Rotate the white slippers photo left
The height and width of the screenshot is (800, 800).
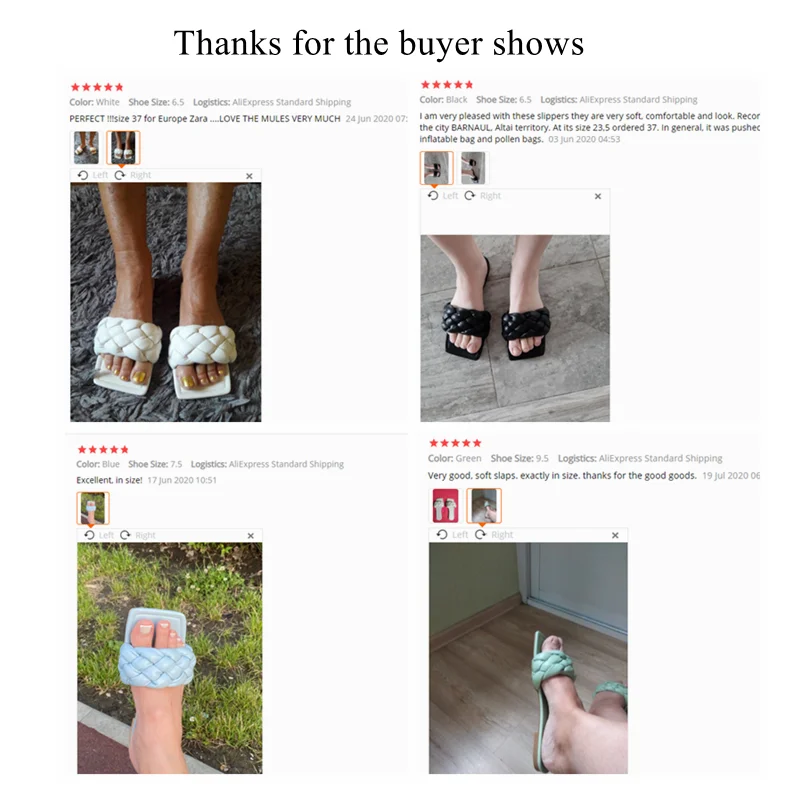[x=93, y=176]
